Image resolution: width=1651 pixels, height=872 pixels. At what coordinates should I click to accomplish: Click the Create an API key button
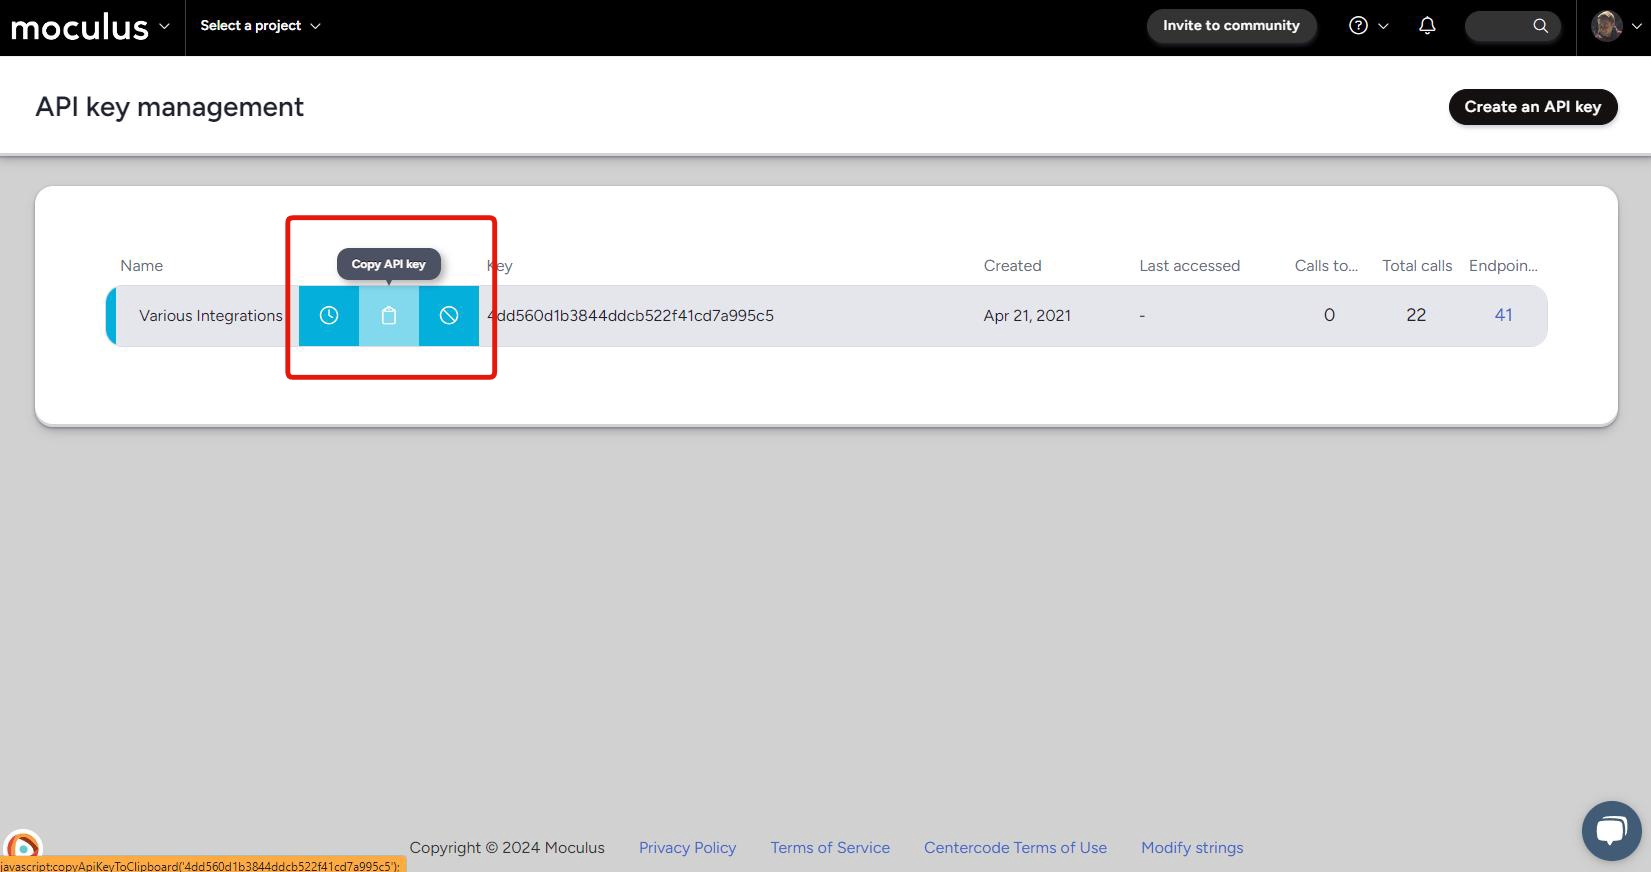click(x=1532, y=107)
